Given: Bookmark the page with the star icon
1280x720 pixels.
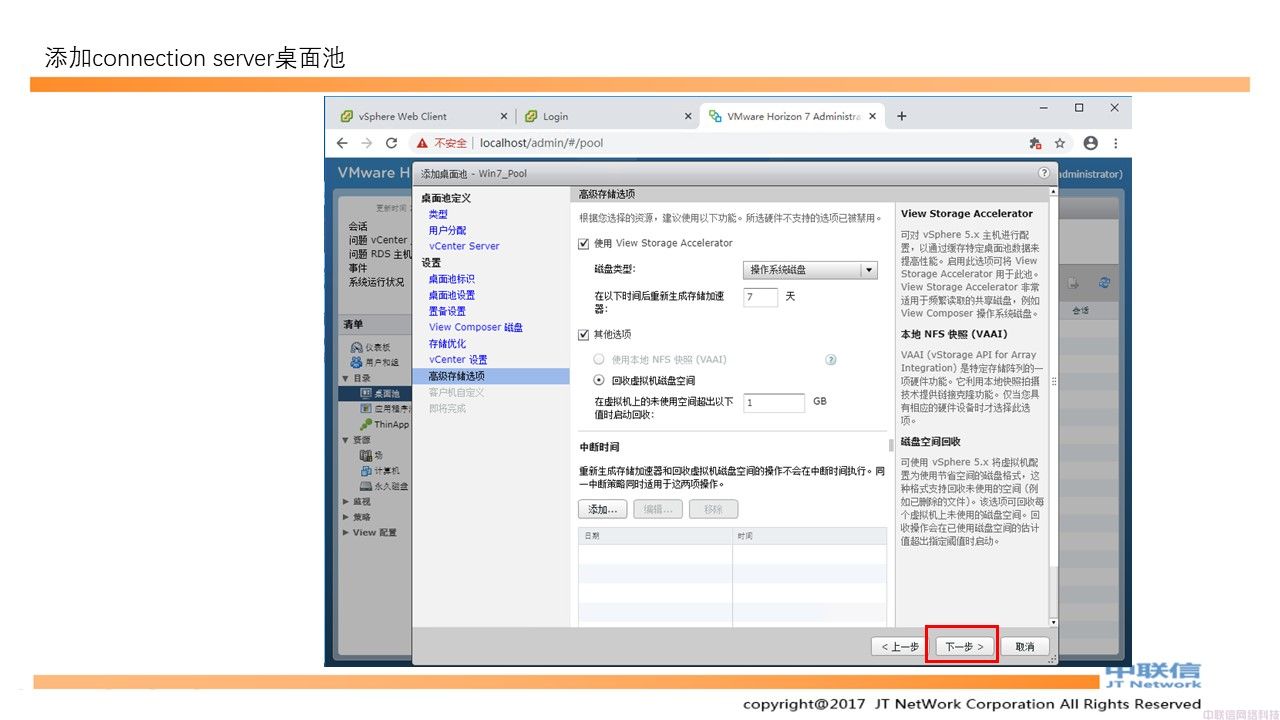Looking at the screenshot, I should (1060, 143).
